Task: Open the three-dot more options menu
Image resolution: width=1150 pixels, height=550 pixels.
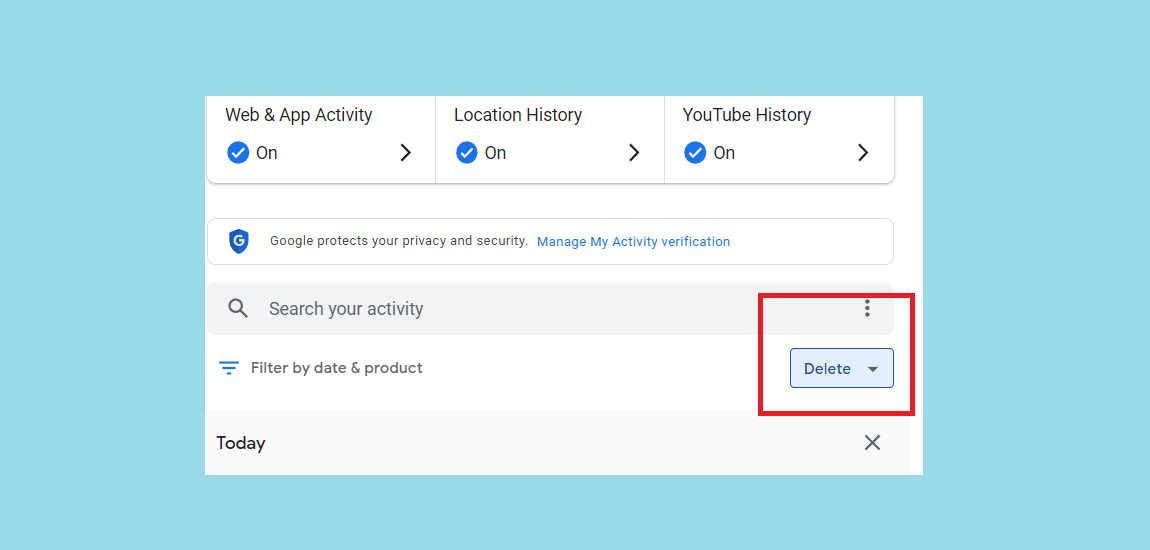Action: tap(867, 308)
